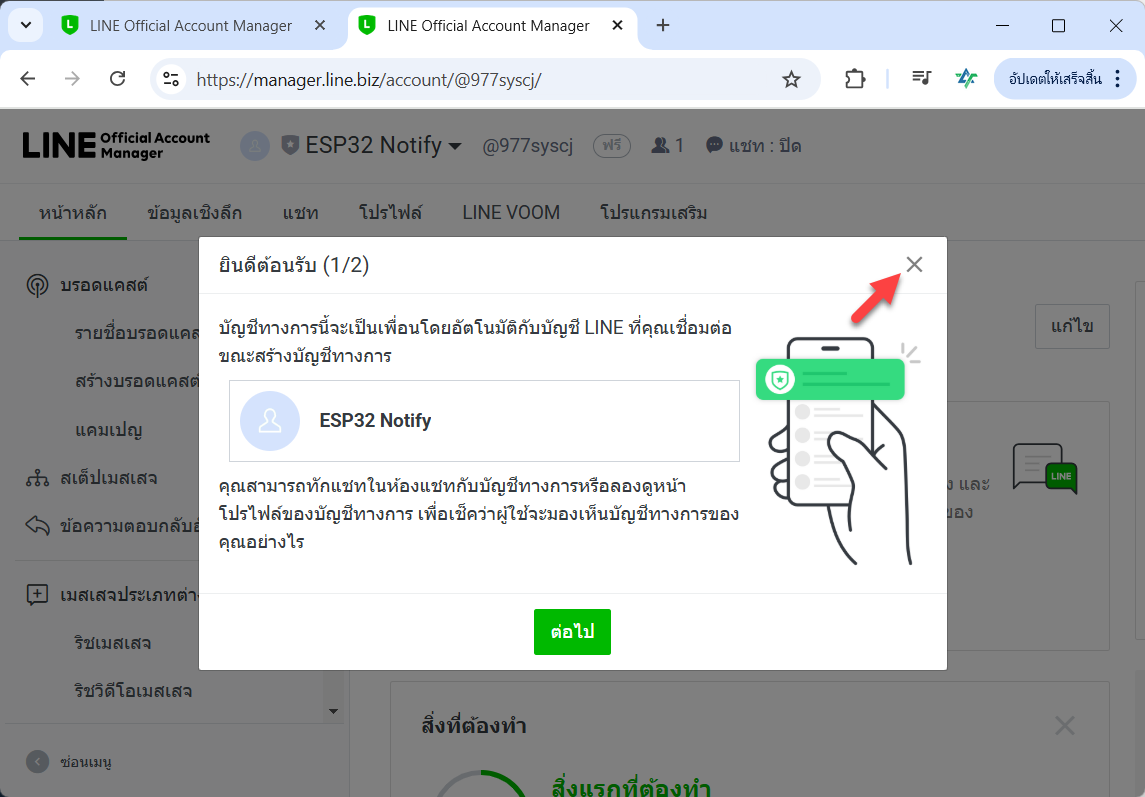Open สร้างบรอดแคสต์ in sidebar

pos(137,381)
